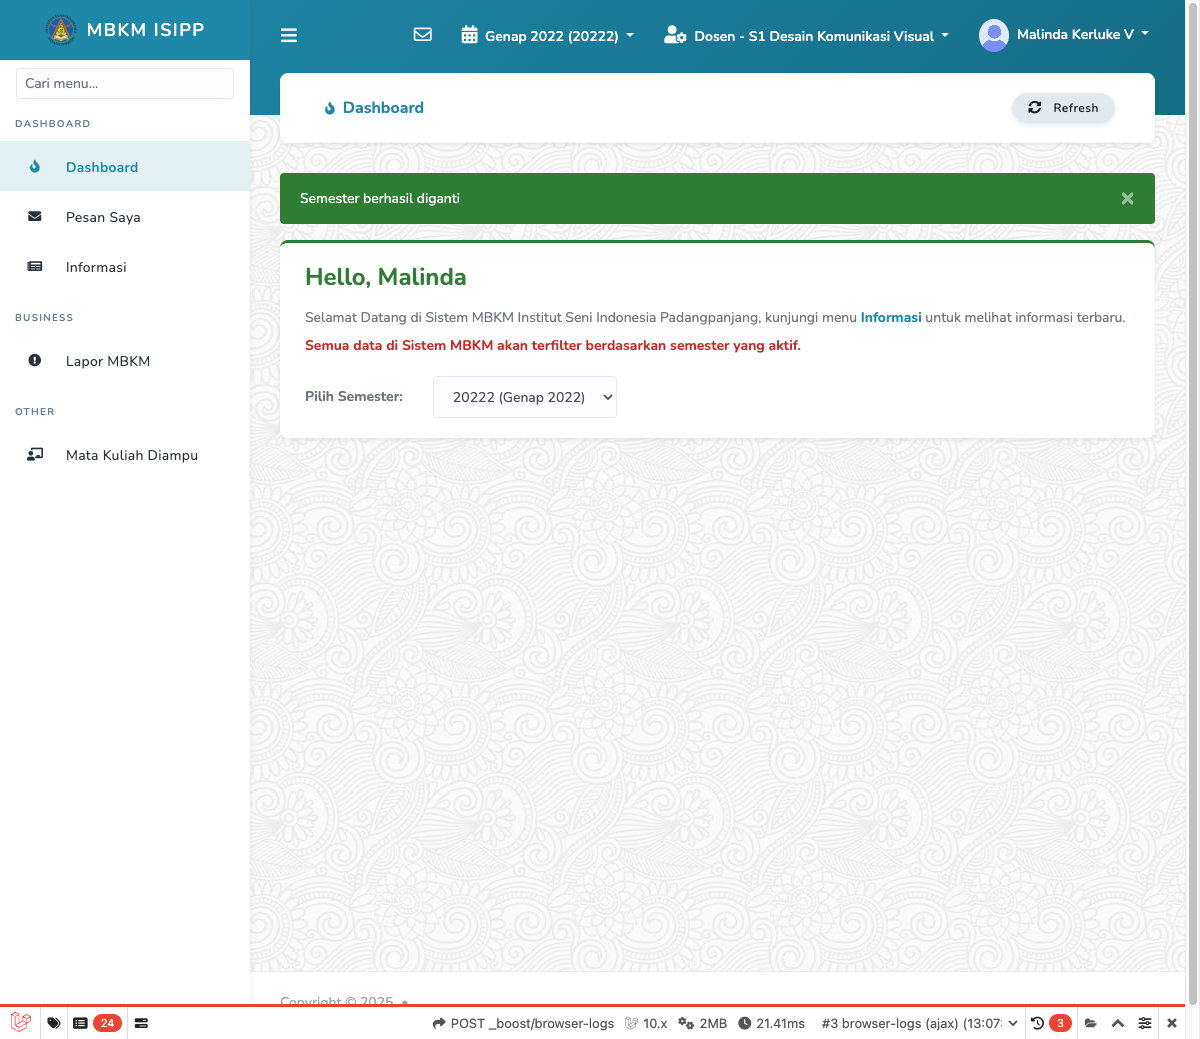Open the debug bar folder icon
The width and height of the screenshot is (1200, 1039).
tap(1091, 1023)
